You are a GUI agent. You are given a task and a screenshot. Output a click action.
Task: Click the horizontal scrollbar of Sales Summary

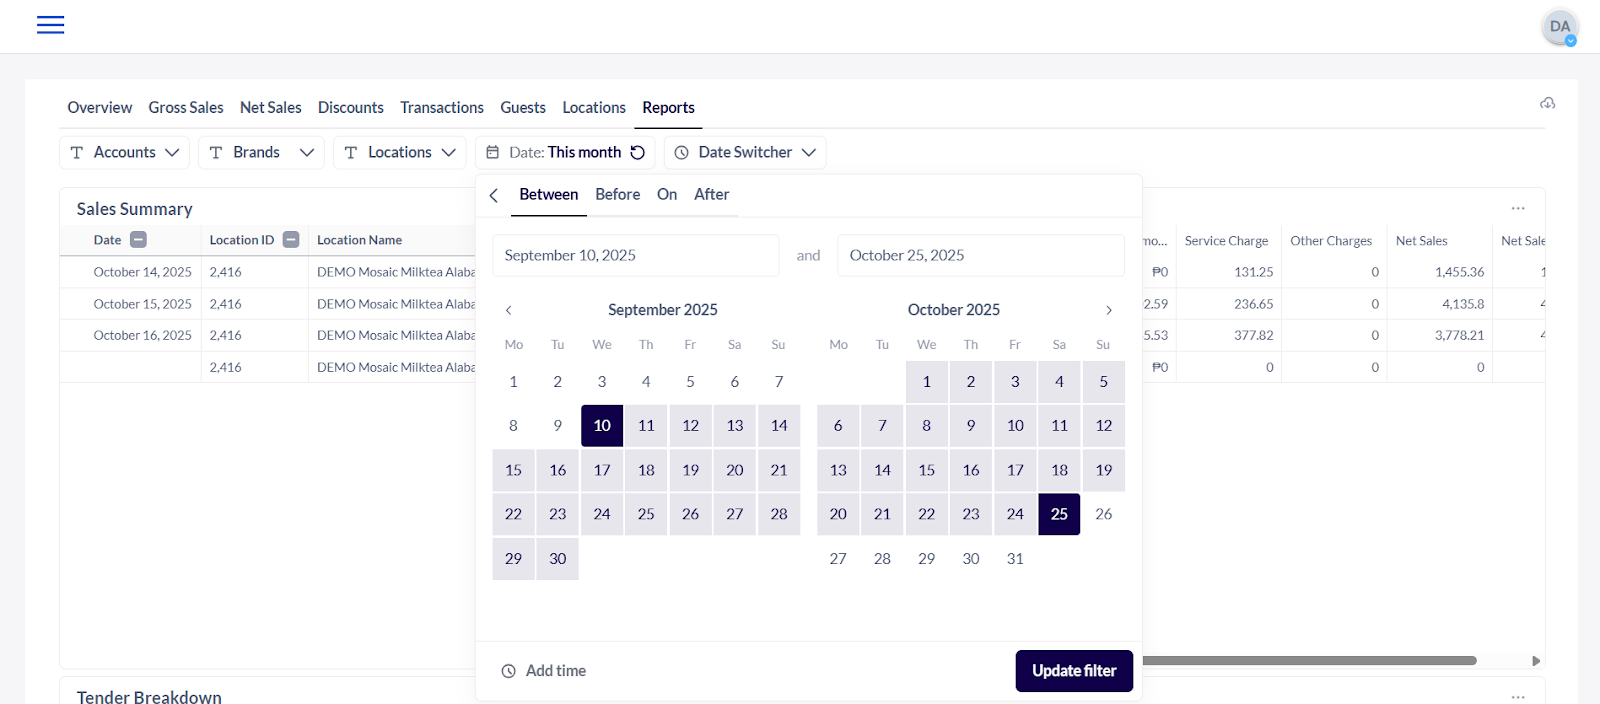pos(1308,661)
